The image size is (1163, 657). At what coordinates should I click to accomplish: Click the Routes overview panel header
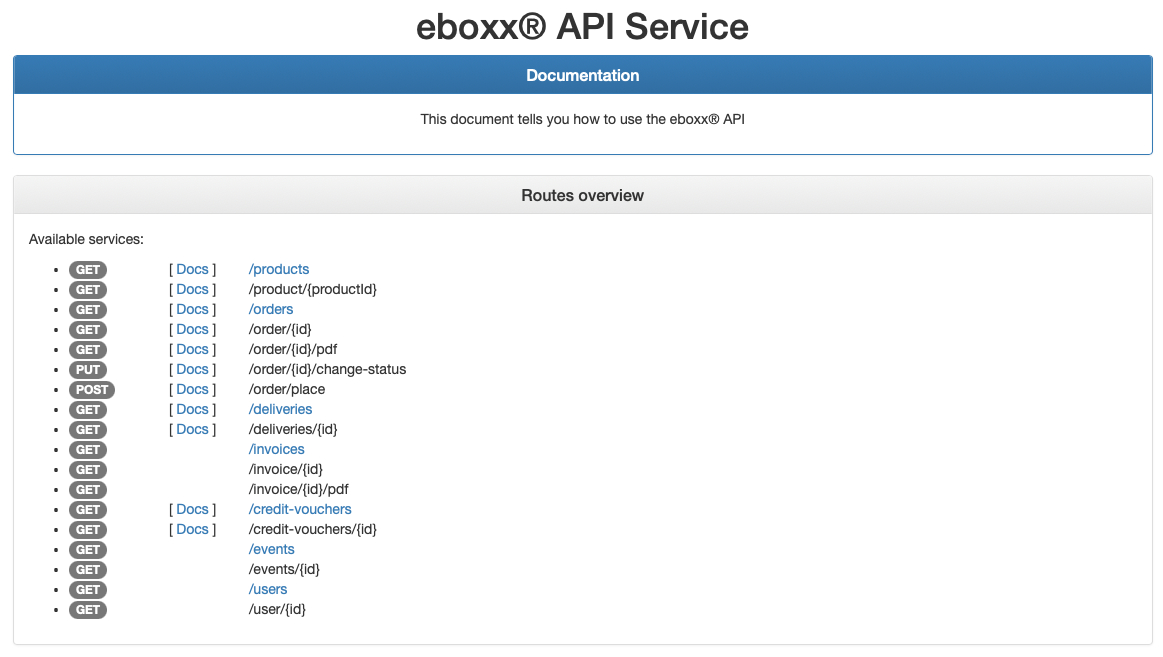pos(582,196)
